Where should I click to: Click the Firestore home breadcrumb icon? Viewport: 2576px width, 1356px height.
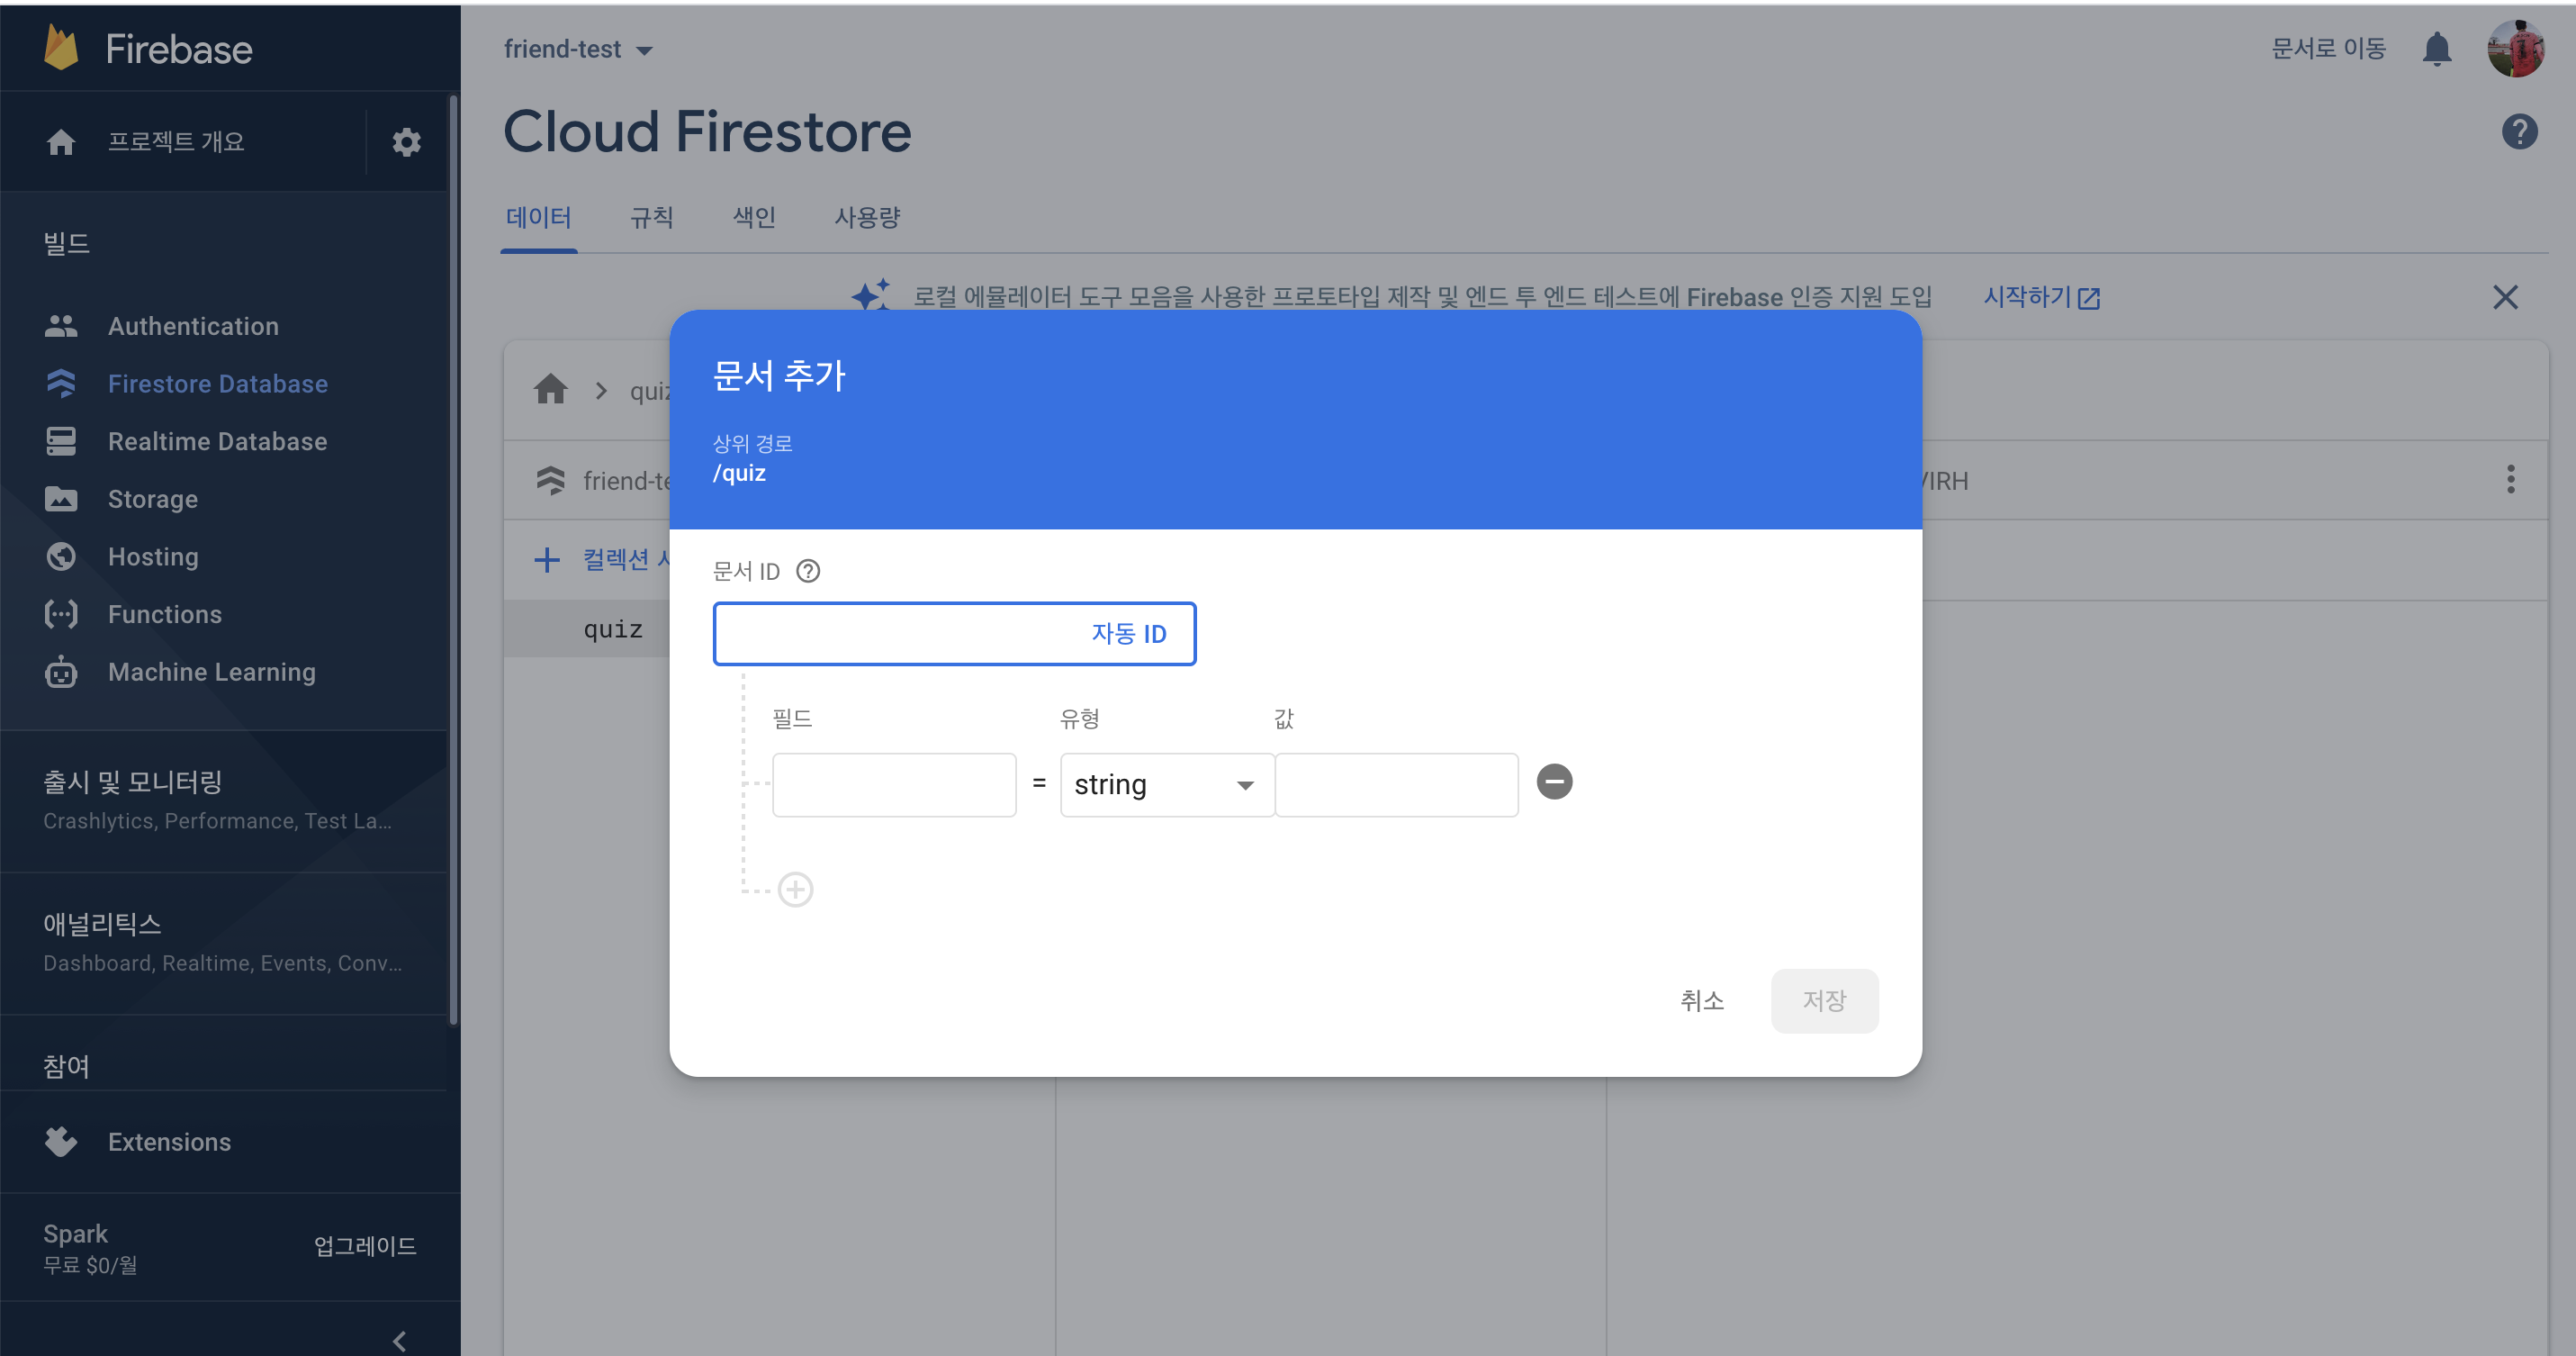tap(550, 389)
